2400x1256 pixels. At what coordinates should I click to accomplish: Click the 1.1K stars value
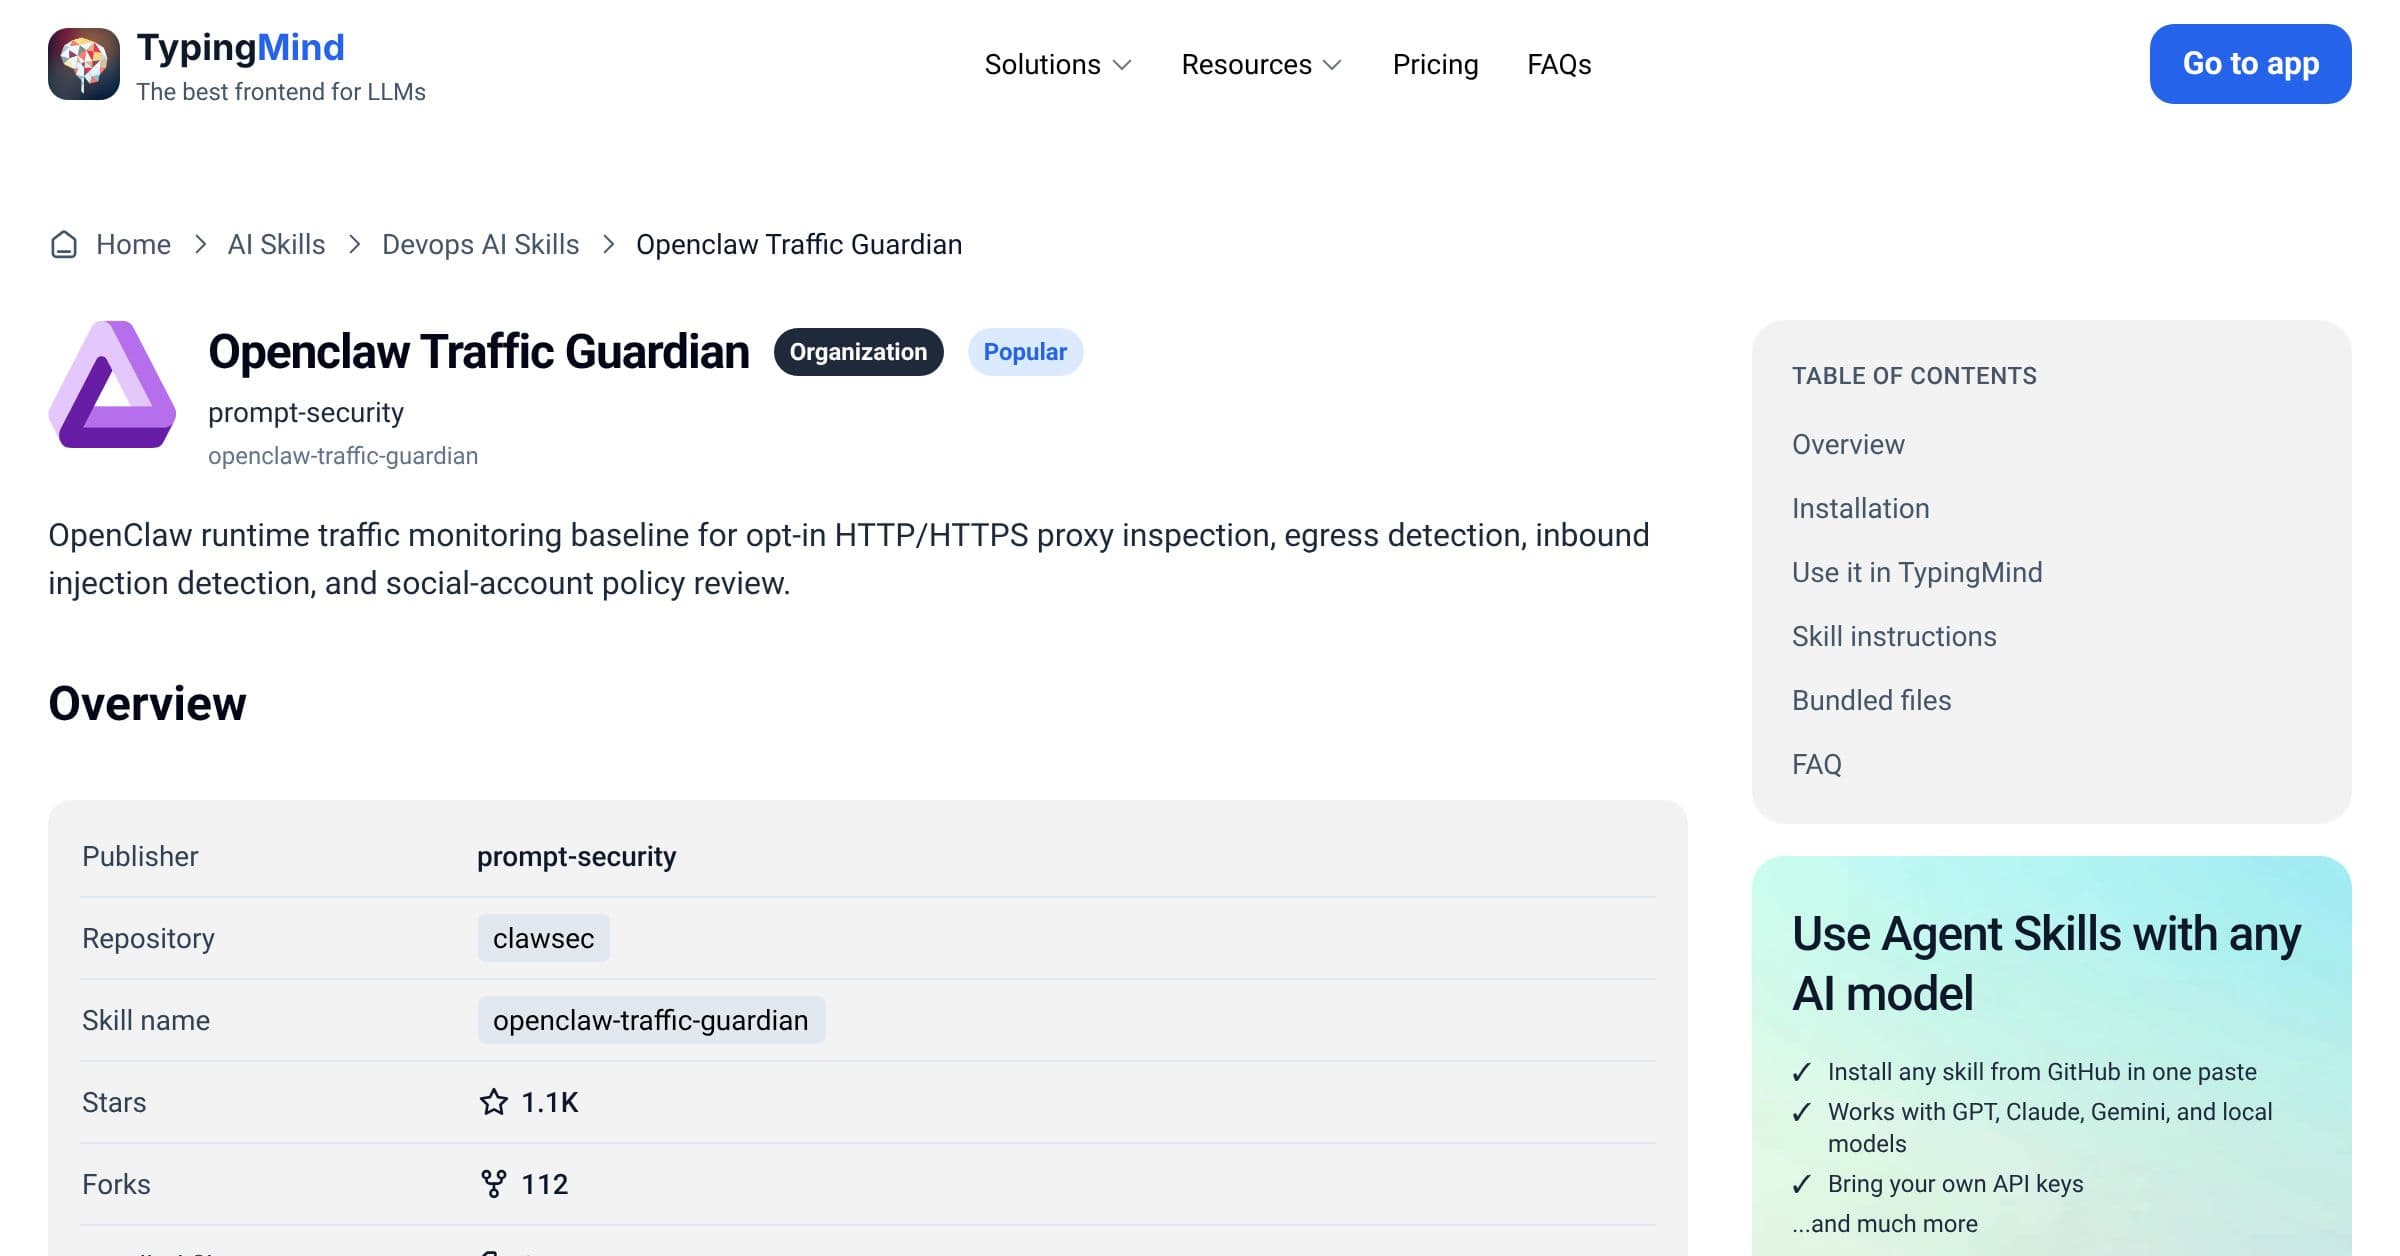550,1102
